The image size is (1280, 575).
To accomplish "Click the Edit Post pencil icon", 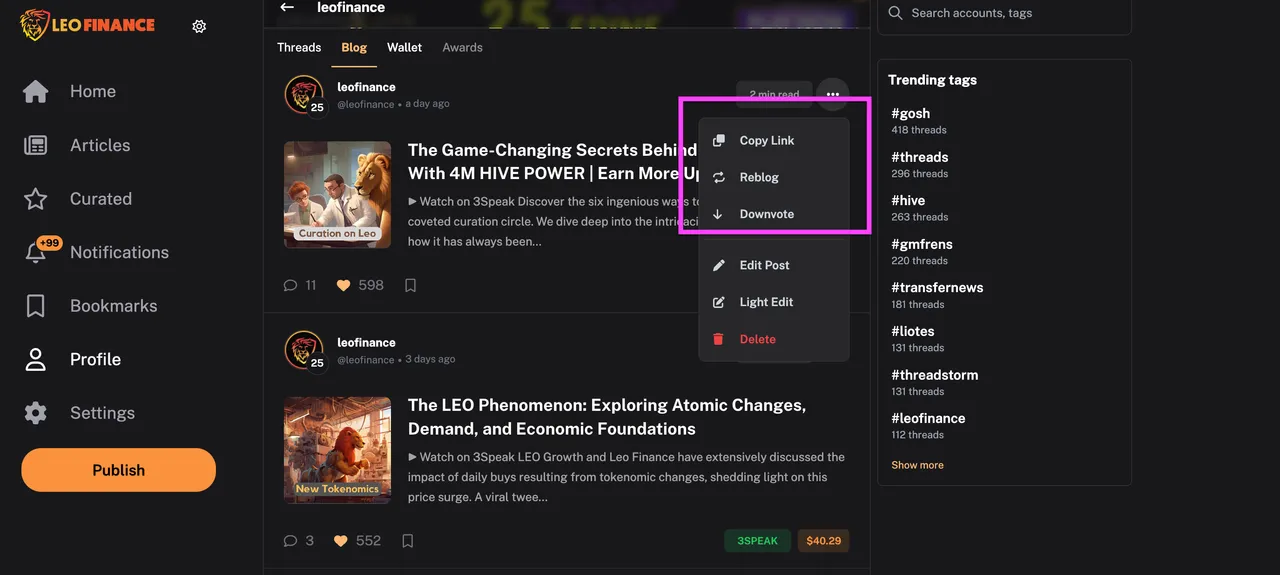I will (x=718, y=265).
